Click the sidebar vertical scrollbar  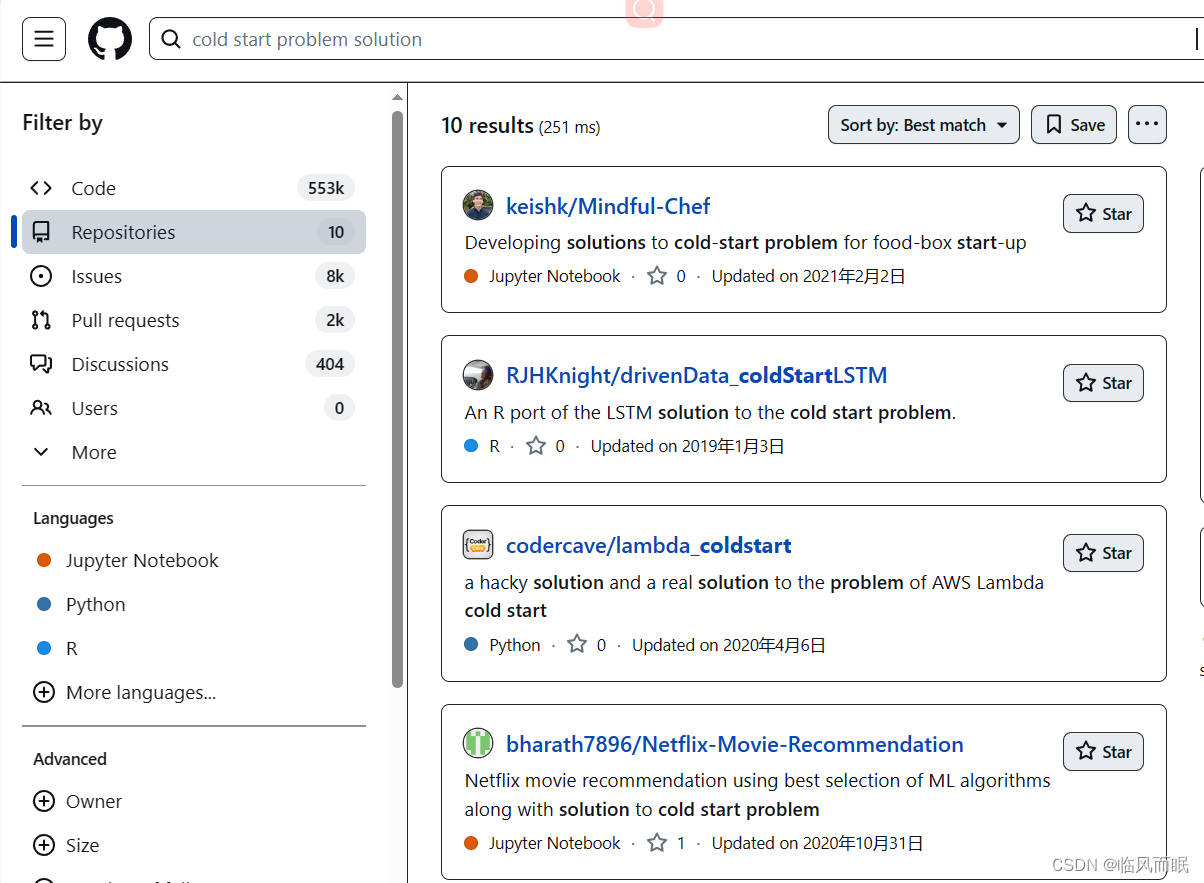pyautogui.click(x=397, y=399)
